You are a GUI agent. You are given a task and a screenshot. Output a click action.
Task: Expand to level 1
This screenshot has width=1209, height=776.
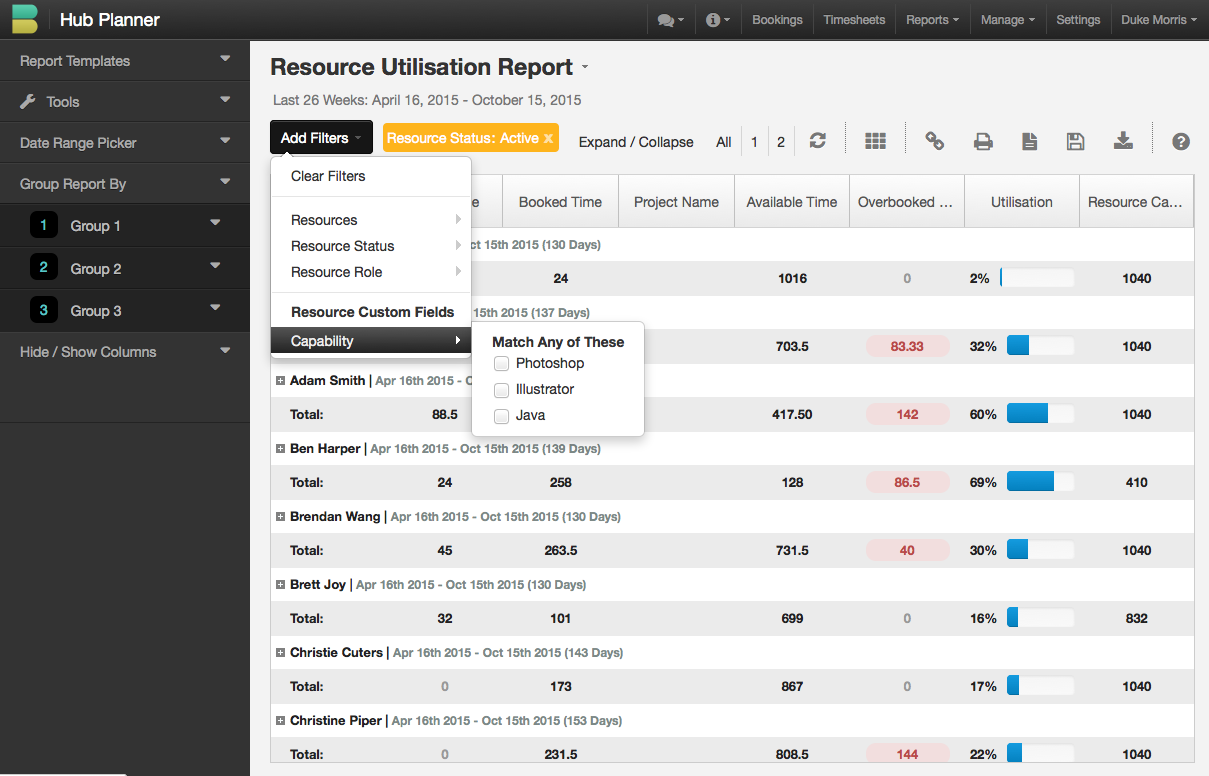[754, 142]
